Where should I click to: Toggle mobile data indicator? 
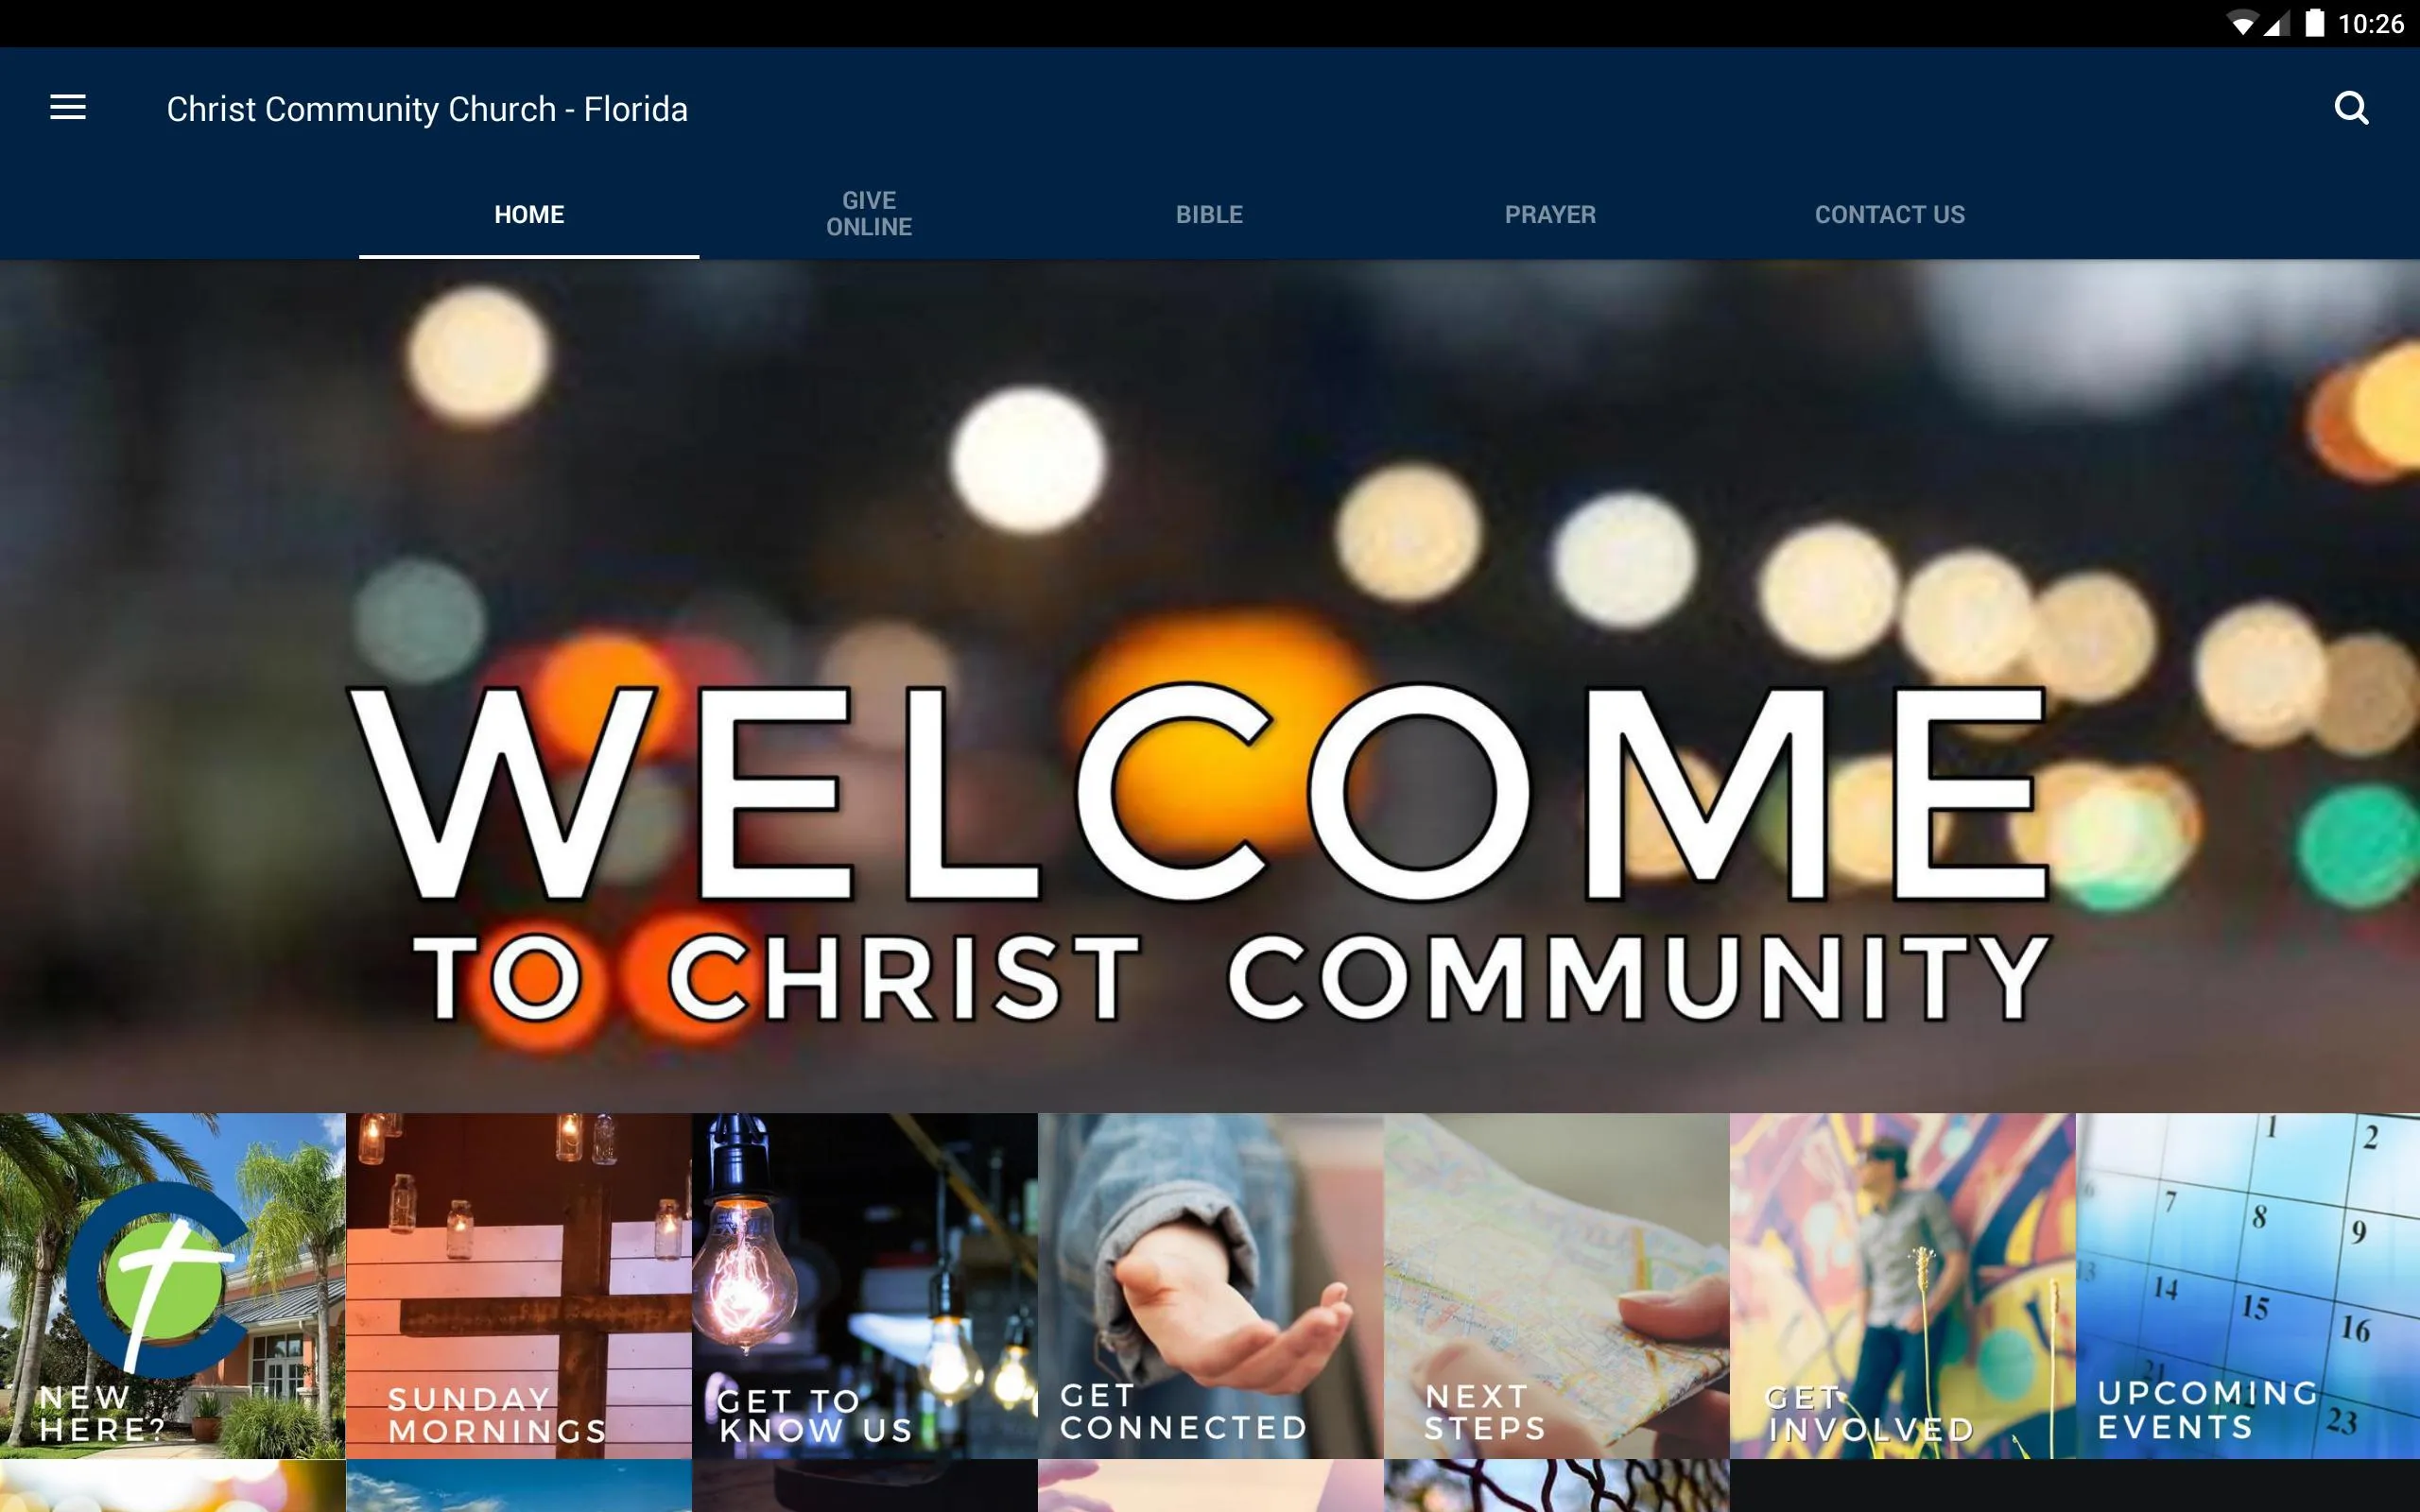click(x=2270, y=23)
